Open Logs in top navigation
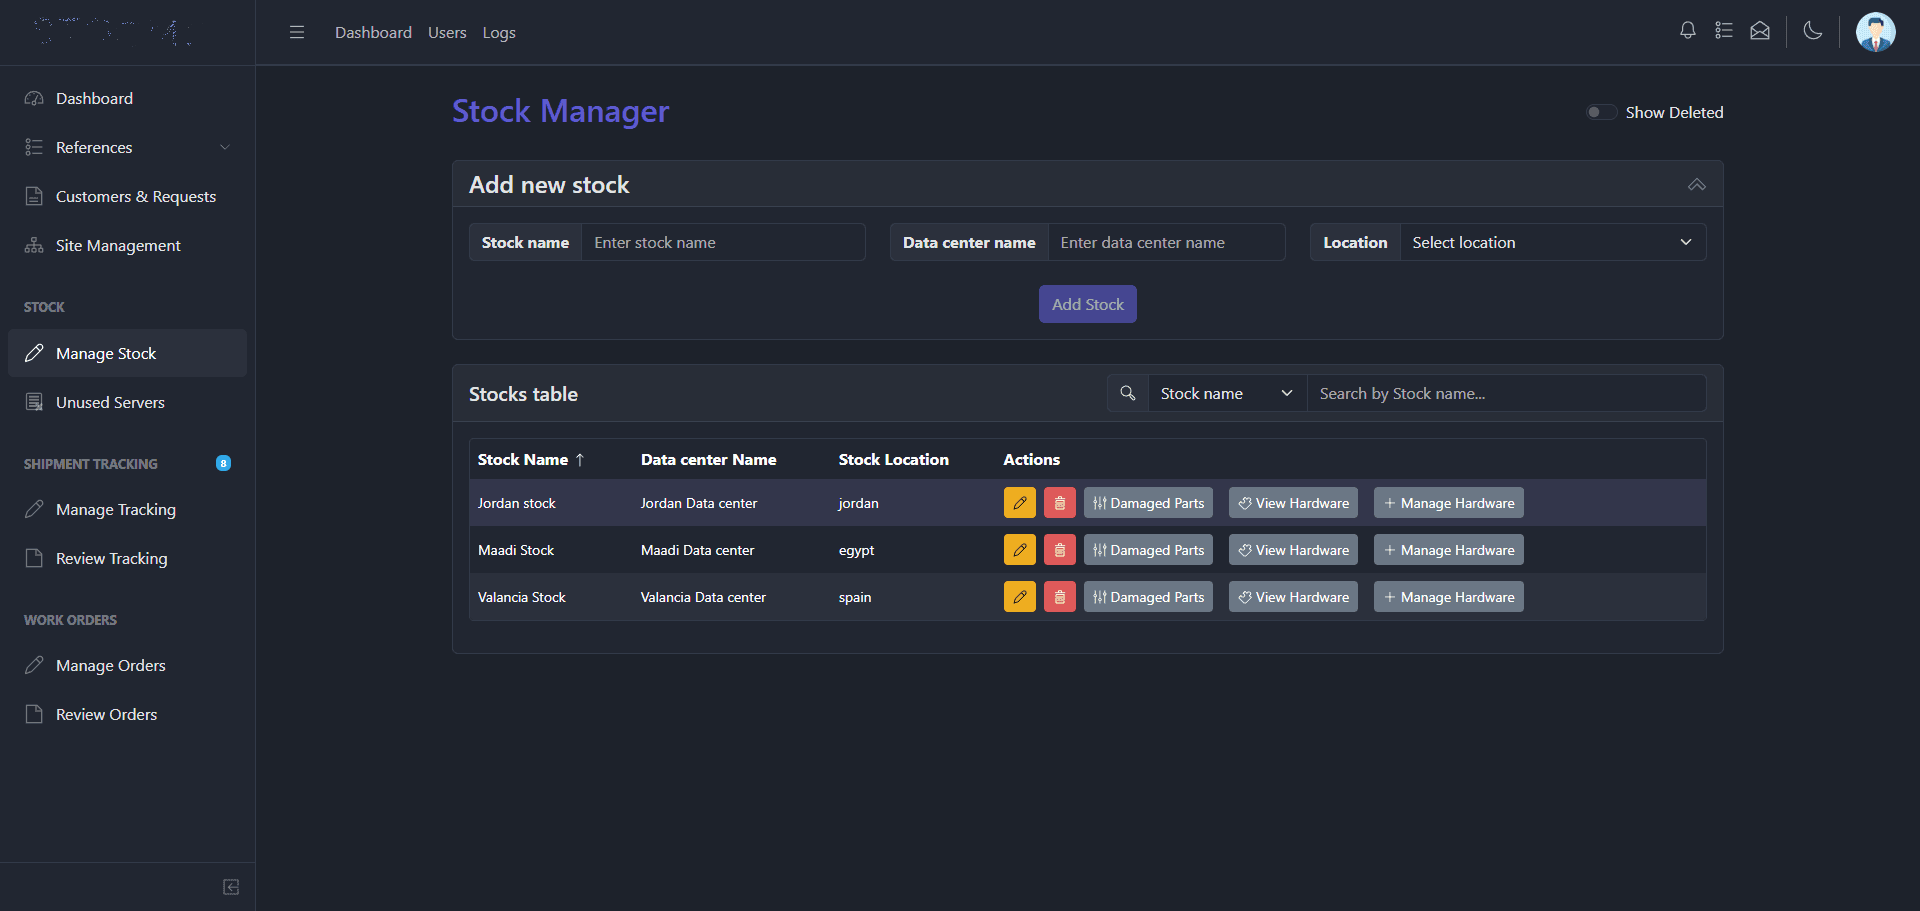 point(499,32)
